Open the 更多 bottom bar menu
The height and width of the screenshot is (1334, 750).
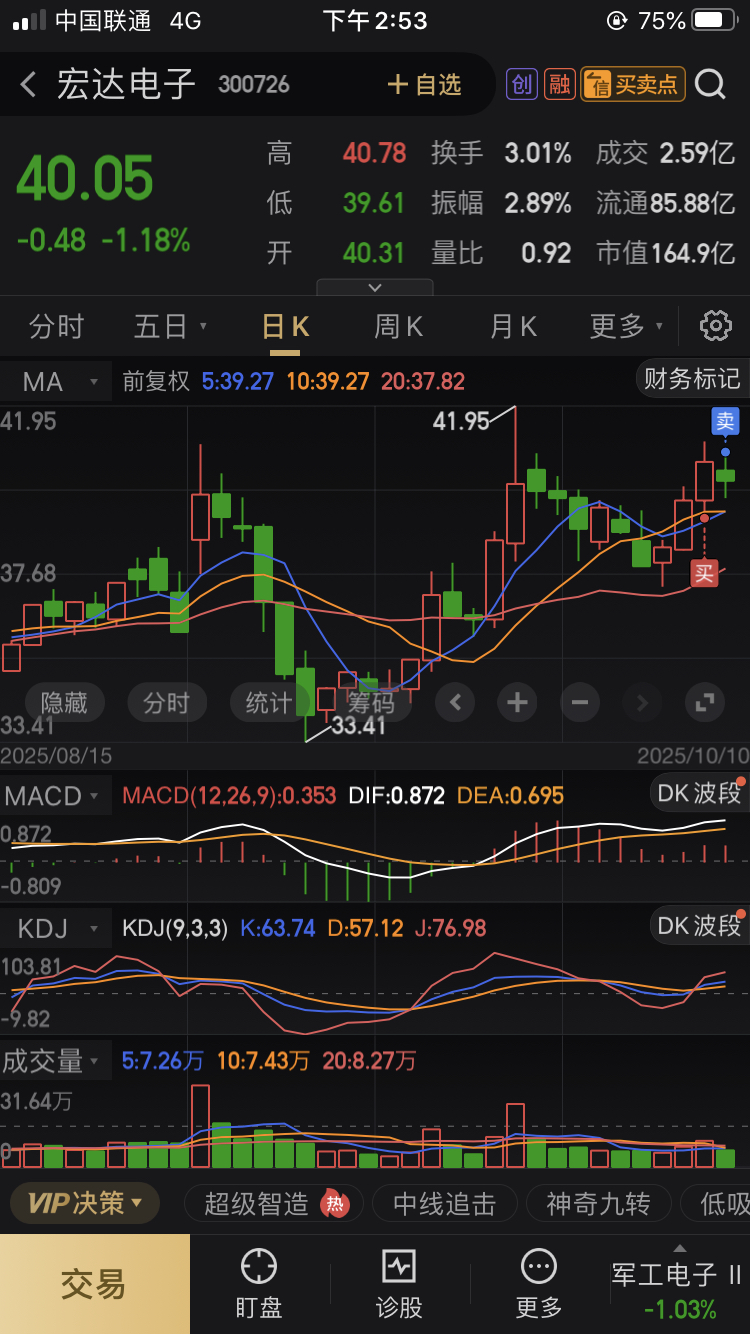[x=539, y=1284]
